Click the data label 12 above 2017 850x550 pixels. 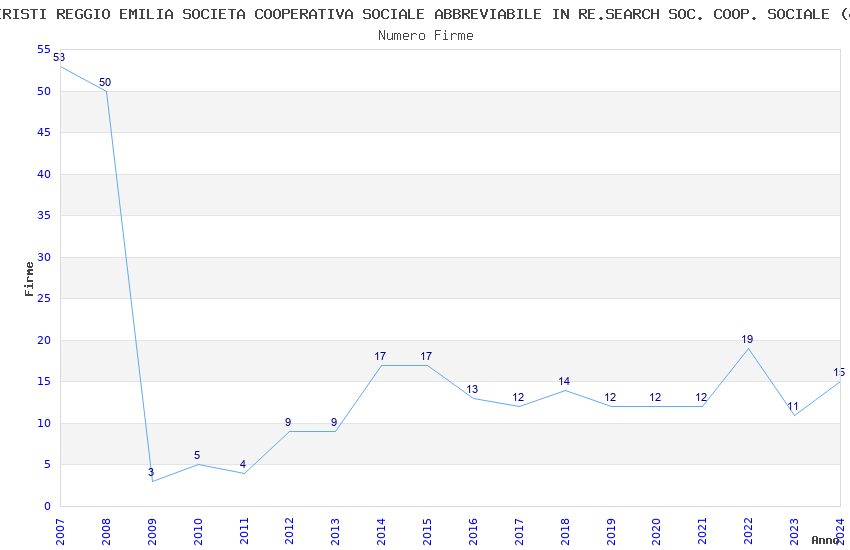click(518, 397)
